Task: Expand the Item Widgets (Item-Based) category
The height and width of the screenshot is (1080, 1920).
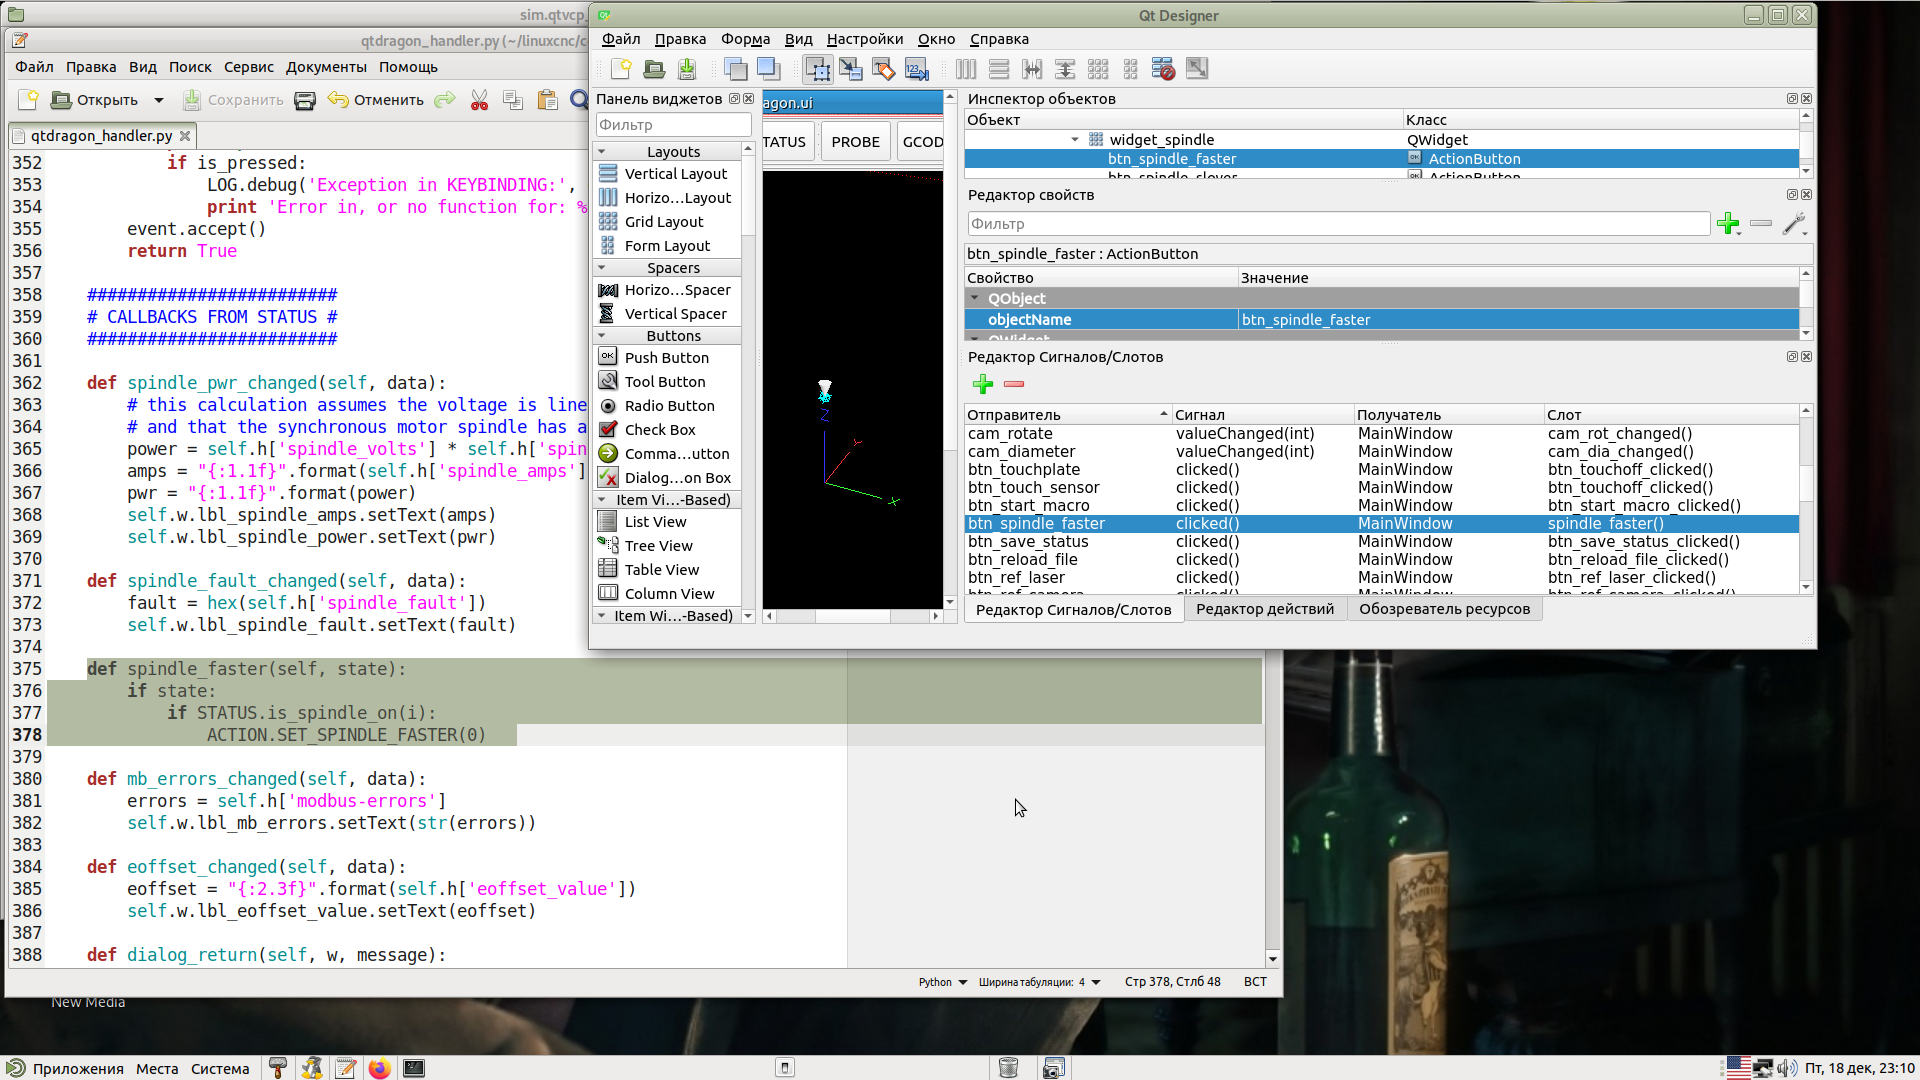Action: [602, 616]
